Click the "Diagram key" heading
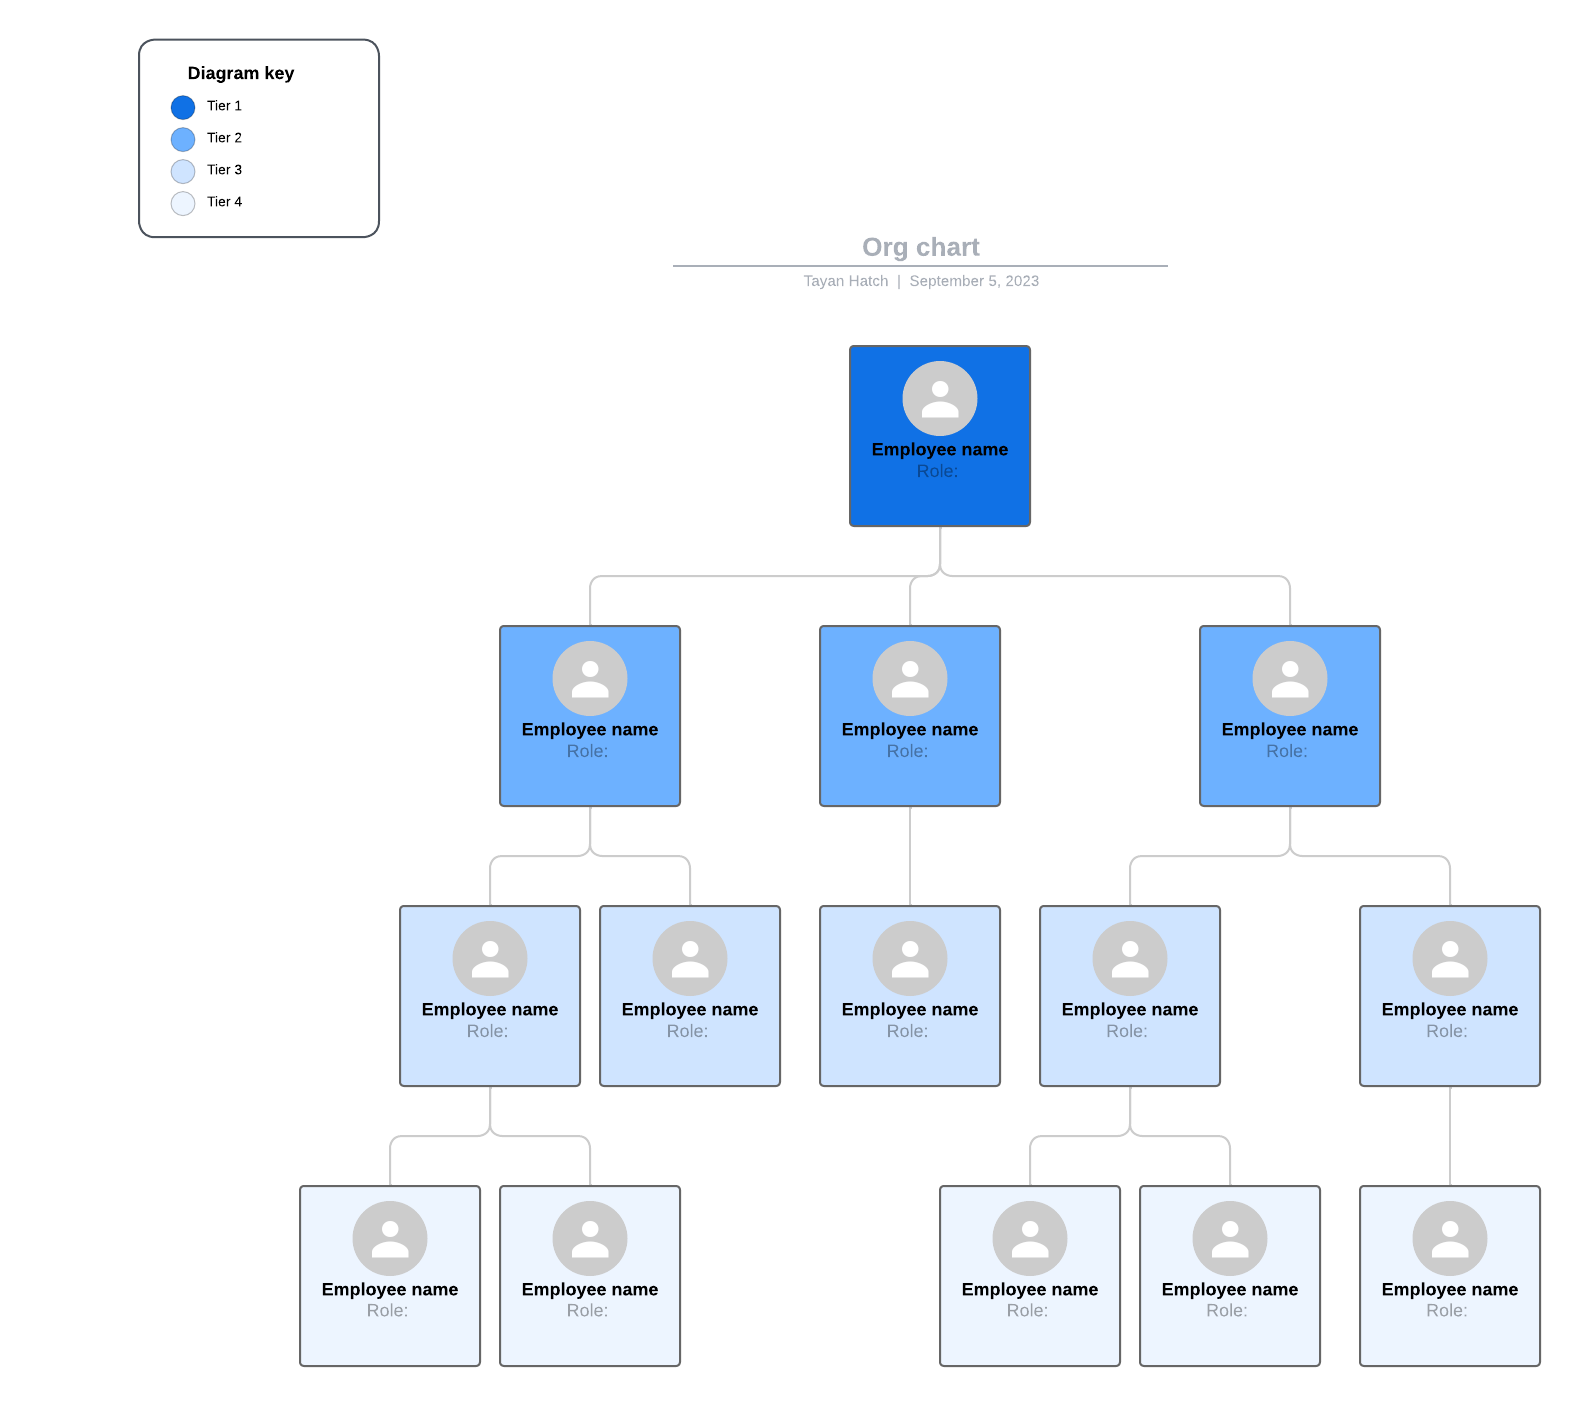This screenshot has width=1580, height=1406. pyautogui.click(x=240, y=73)
